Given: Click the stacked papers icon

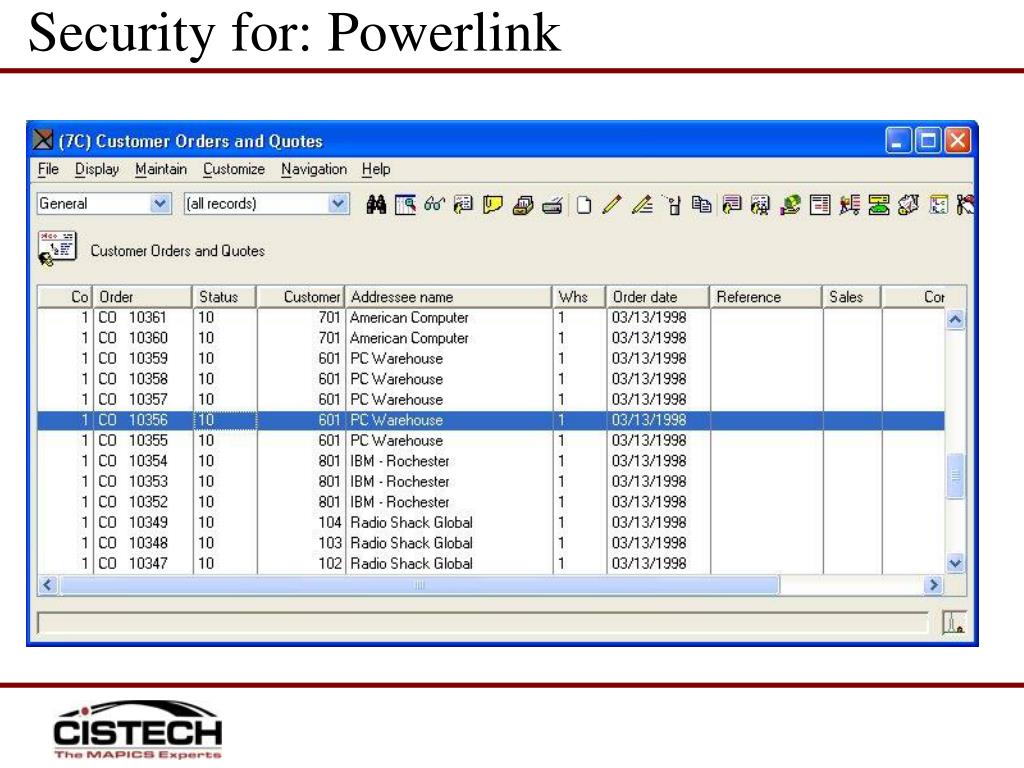Looking at the screenshot, I should pos(908,205).
